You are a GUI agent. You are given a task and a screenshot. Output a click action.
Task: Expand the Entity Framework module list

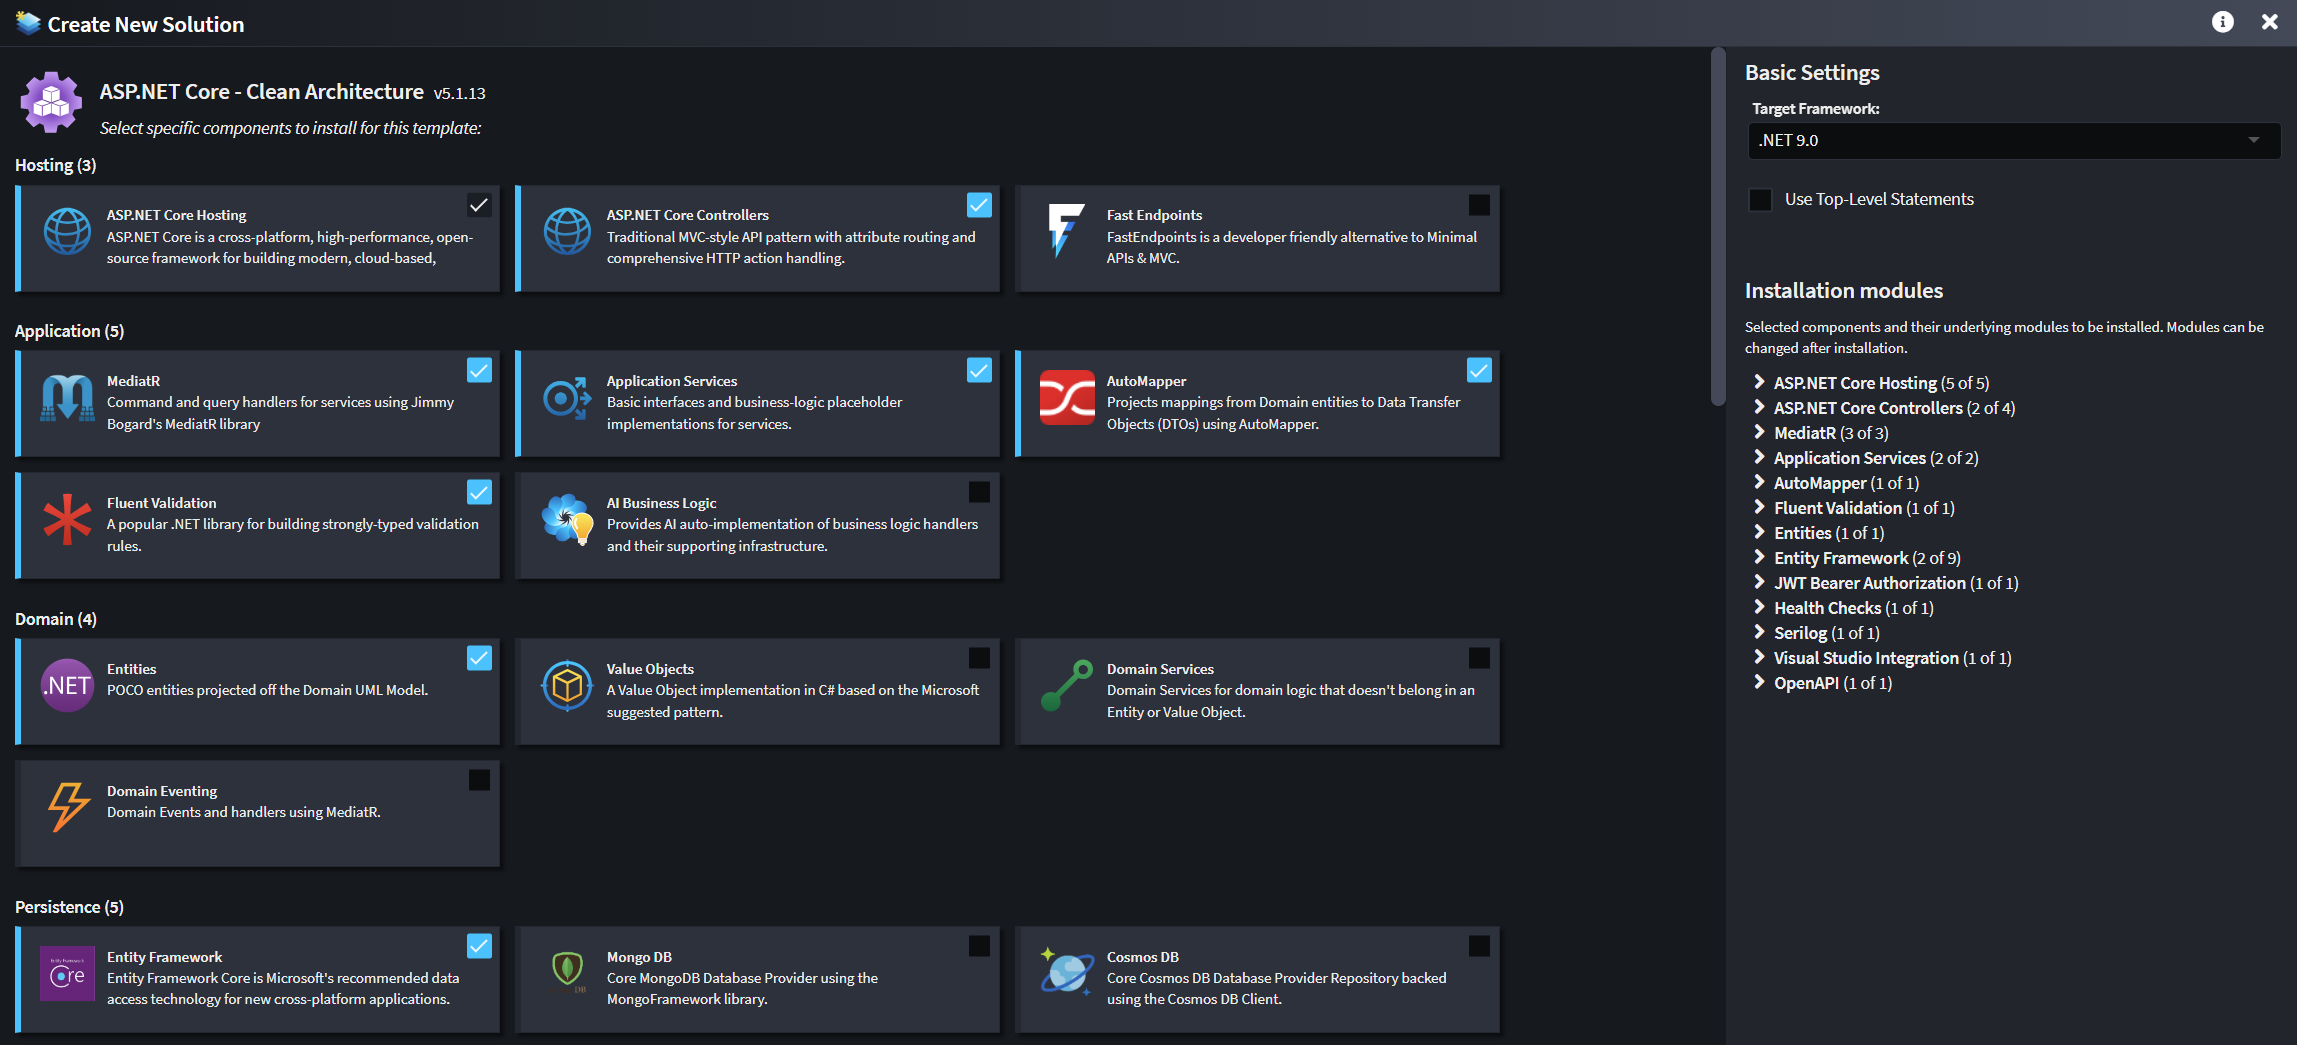(1759, 558)
